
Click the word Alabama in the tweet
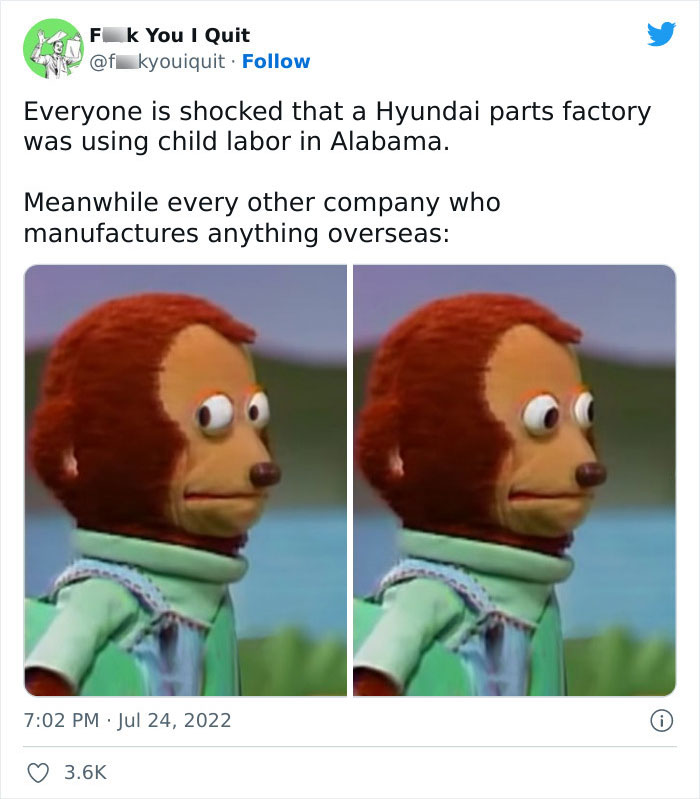pyautogui.click(x=390, y=141)
